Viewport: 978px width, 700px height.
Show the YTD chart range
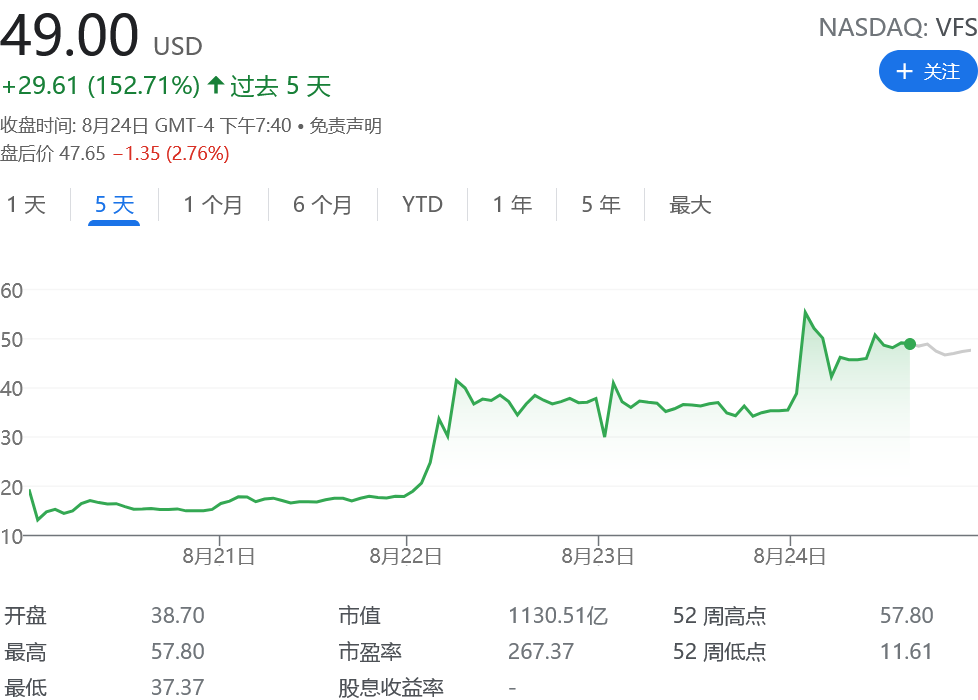tap(422, 205)
